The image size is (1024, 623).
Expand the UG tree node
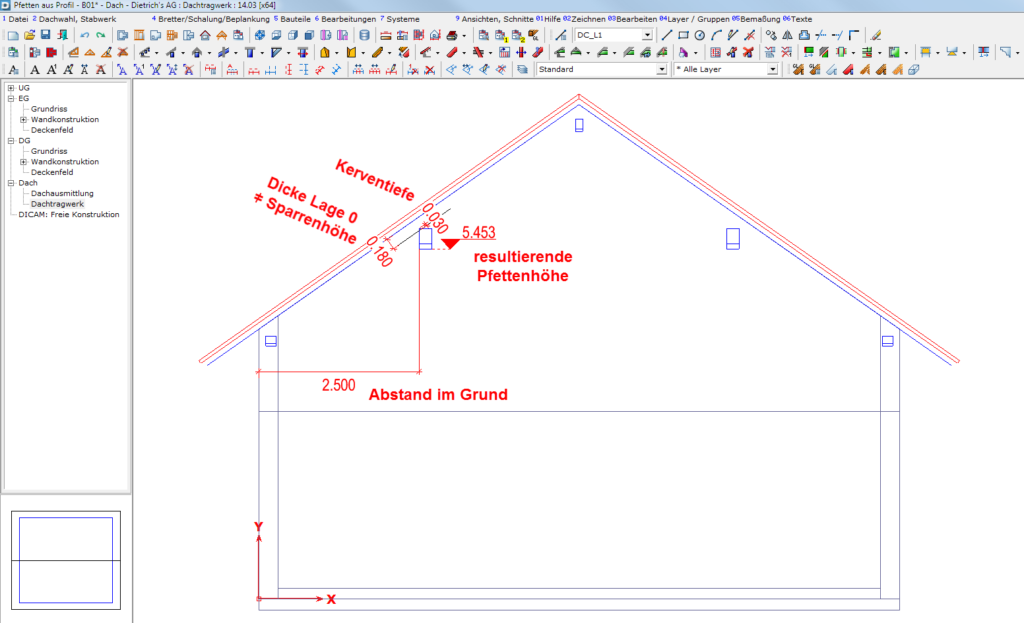click(11, 88)
